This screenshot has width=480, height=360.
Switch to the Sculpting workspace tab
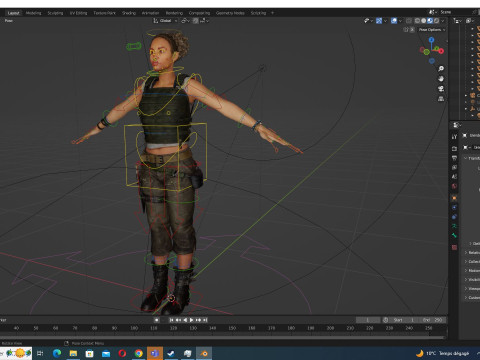pos(55,13)
